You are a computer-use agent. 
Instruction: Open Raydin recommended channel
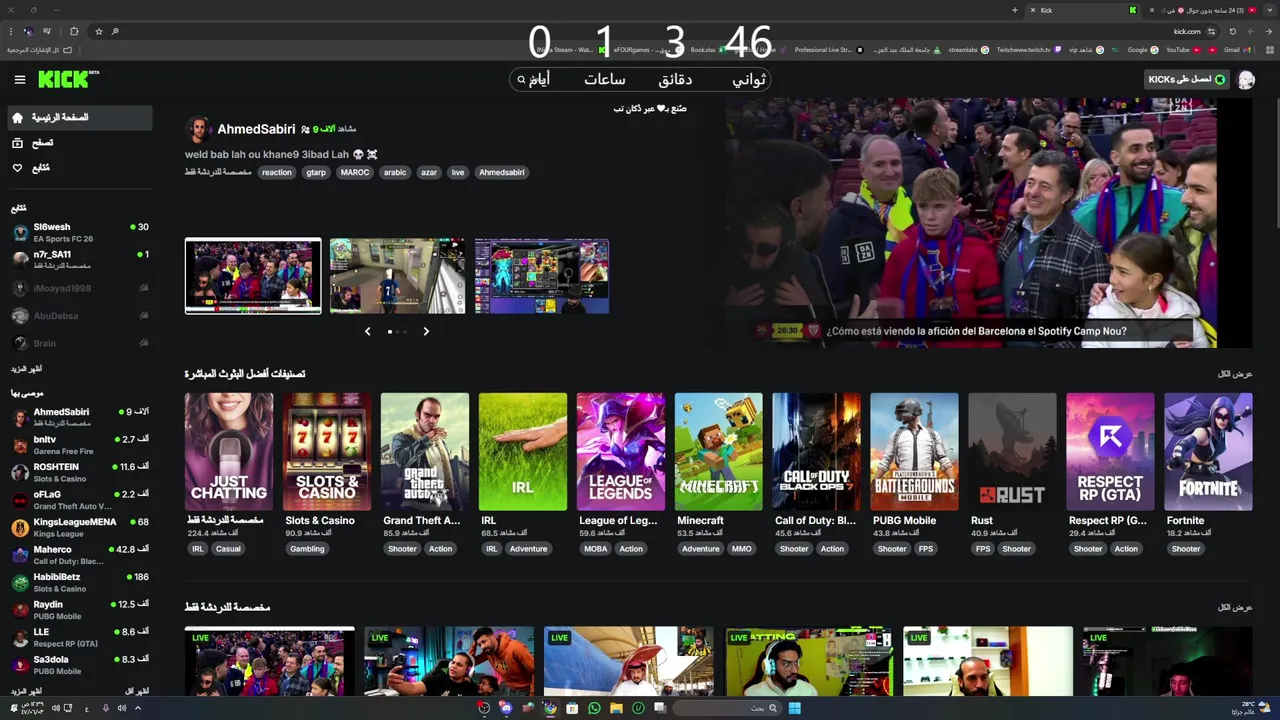coord(80,610)
